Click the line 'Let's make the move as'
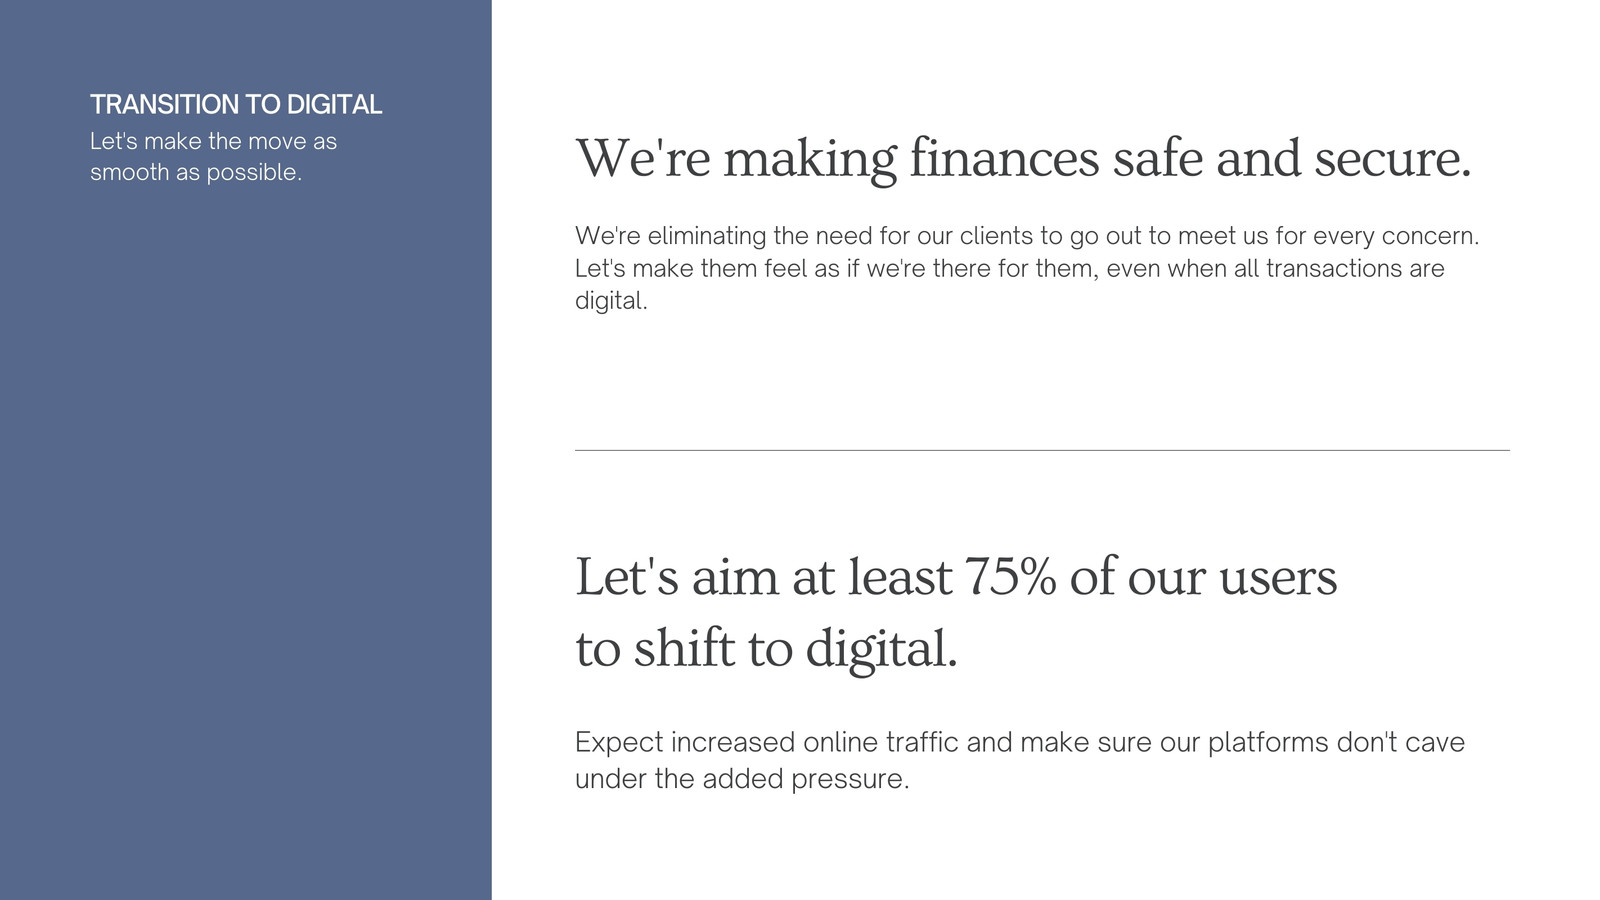This screenshot has width=1600, height=900. (213, 141)
